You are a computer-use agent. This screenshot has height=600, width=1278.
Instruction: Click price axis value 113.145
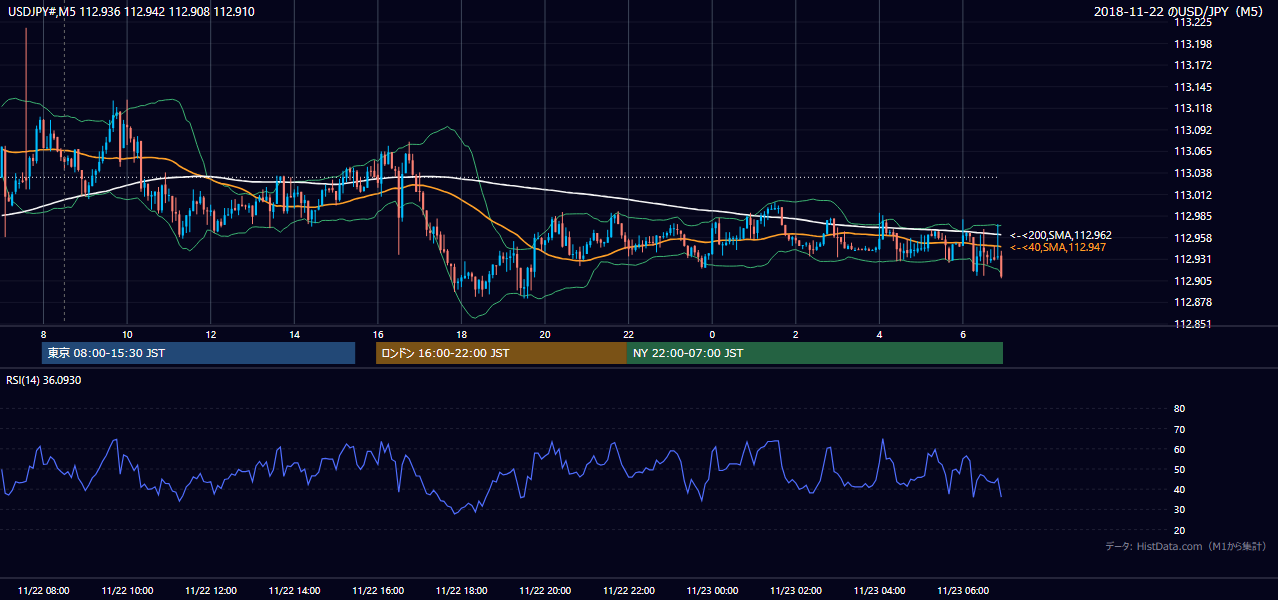click(1192, 87)
